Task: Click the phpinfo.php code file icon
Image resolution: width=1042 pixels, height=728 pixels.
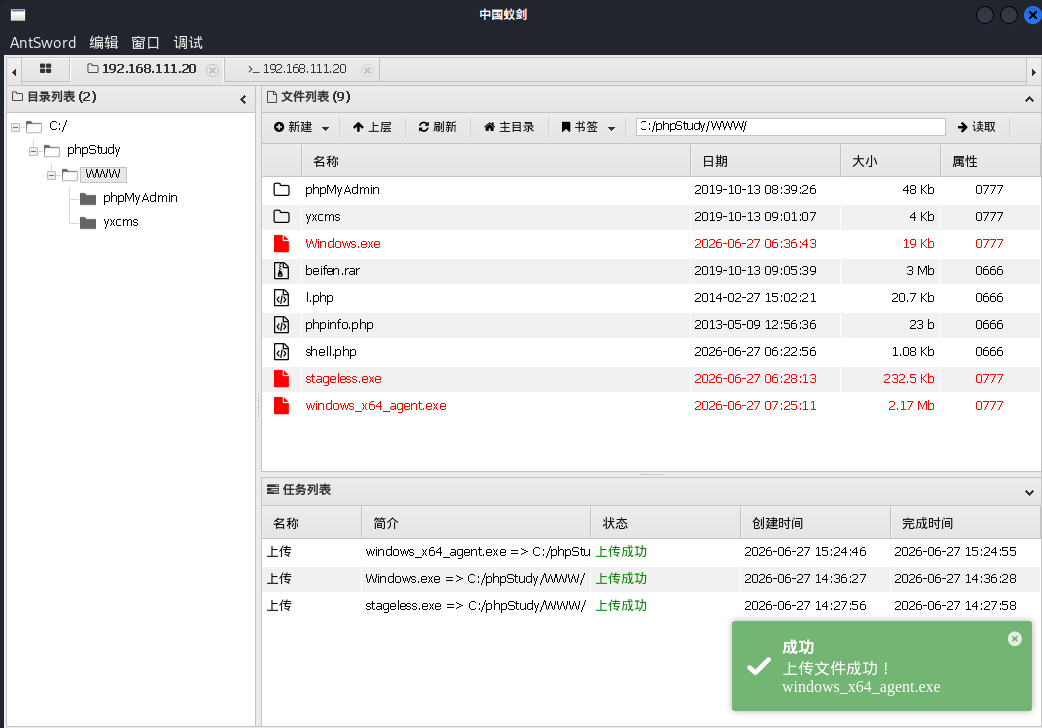Action: [x=282, y=324]
